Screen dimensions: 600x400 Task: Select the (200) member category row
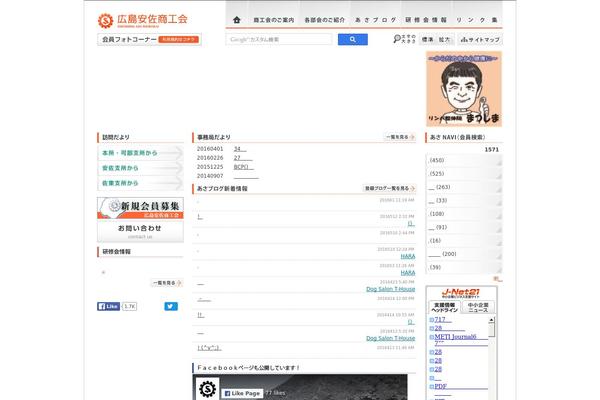[464, 254]
